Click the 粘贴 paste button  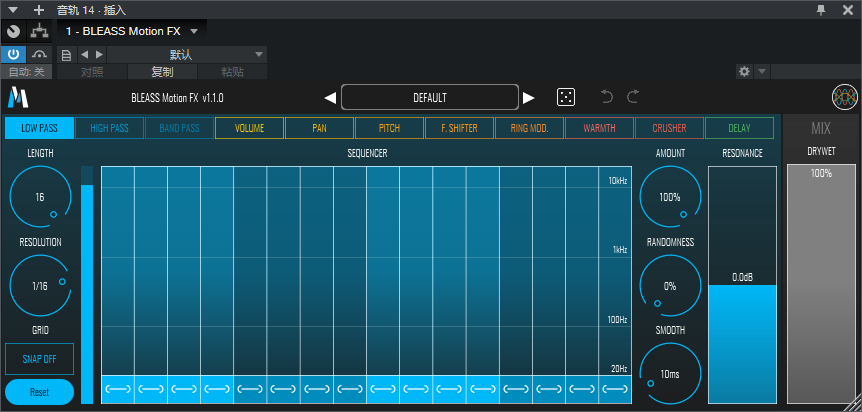tap(232, 72)
